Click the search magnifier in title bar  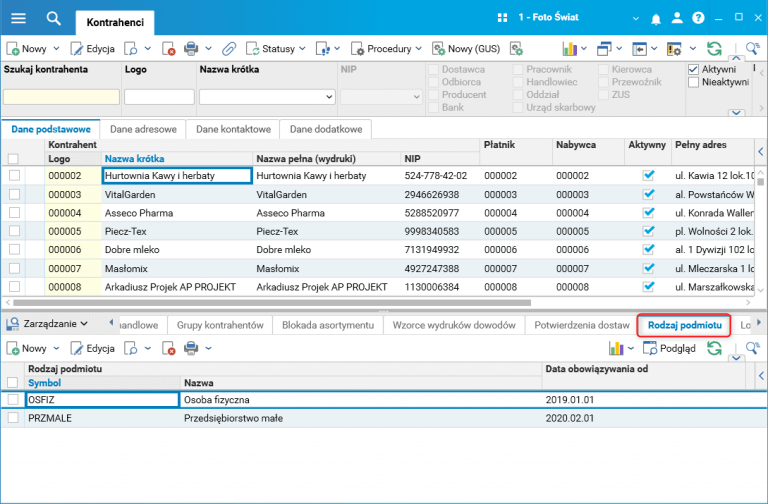tap(54, 18)
